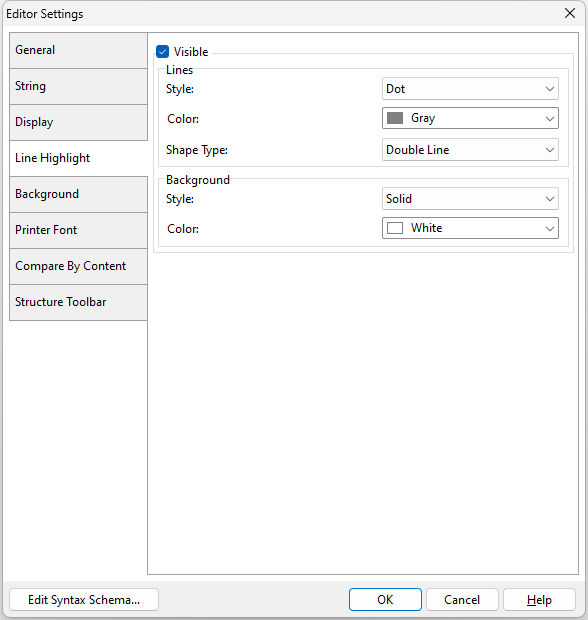Open the Printer Font tab
Image resolution: width=588 pixels, height=620 pixels.
pyautogui.click(x=78, y=231)
